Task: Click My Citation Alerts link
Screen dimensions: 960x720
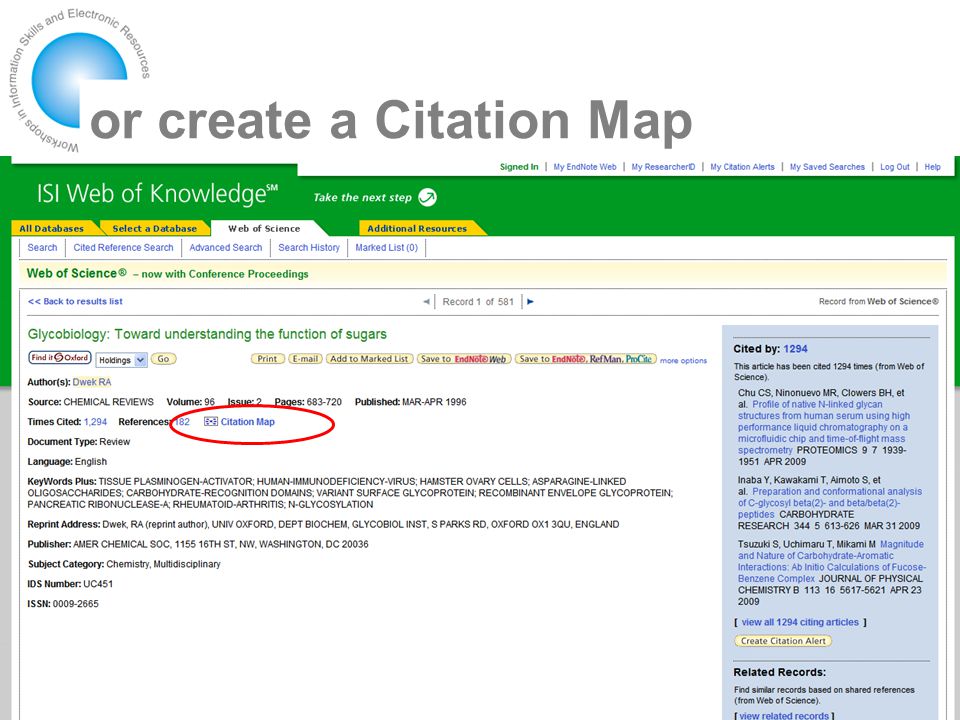Action: click(x=742, y=167)
